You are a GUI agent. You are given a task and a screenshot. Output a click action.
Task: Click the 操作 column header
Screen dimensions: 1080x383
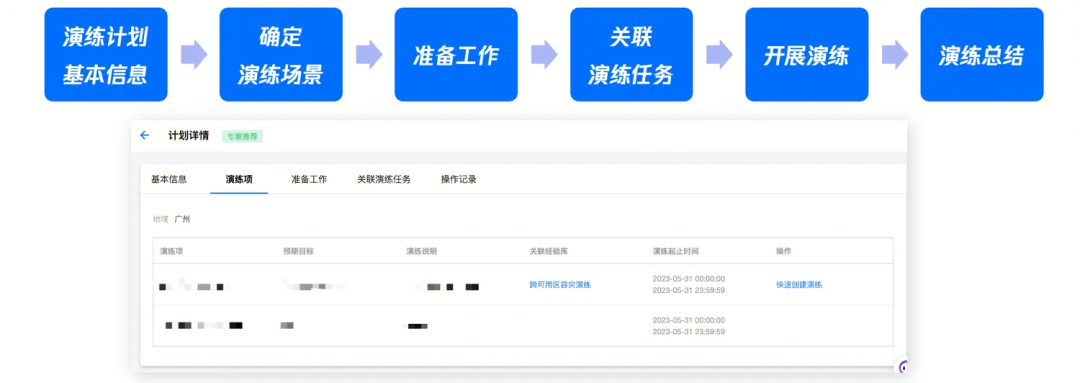pos(783,251)
